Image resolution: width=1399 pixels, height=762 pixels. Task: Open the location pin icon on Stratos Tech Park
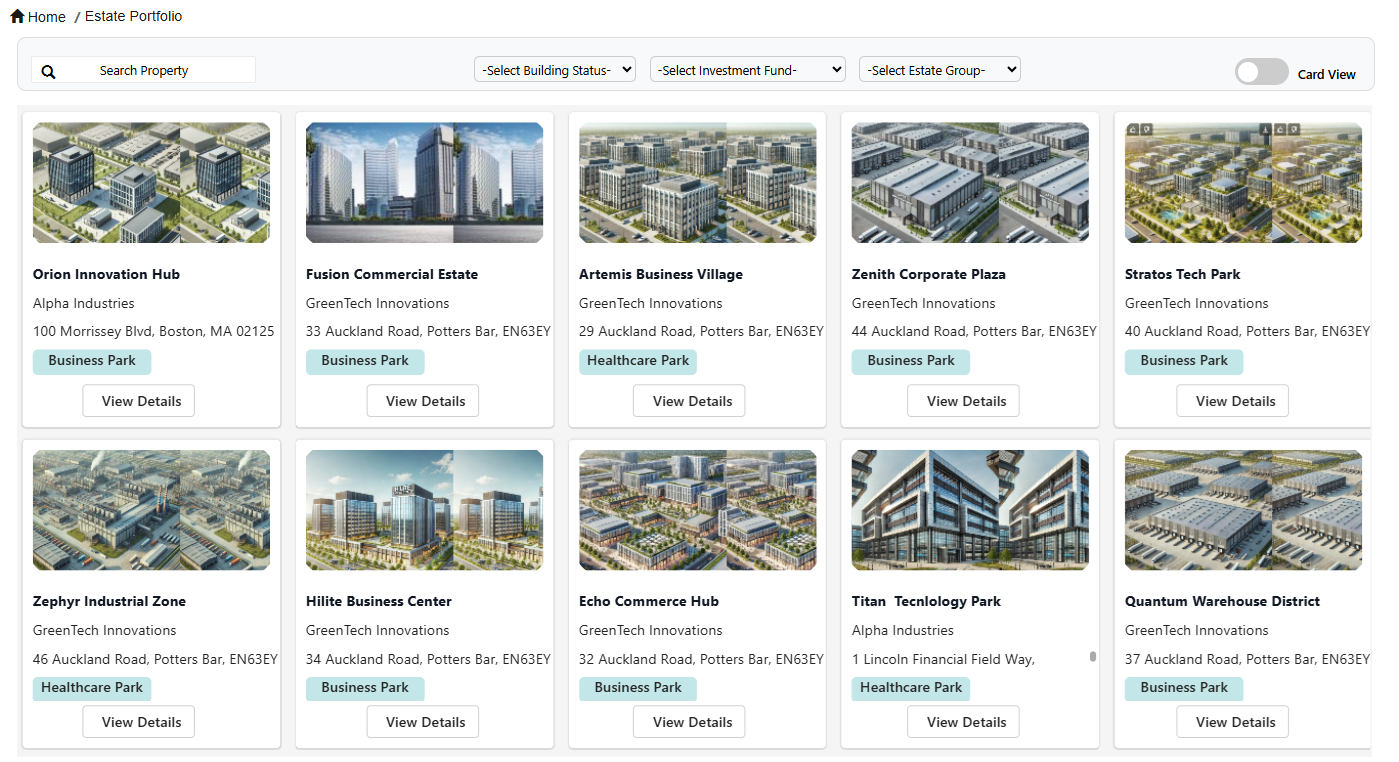tap(1146, 129)
